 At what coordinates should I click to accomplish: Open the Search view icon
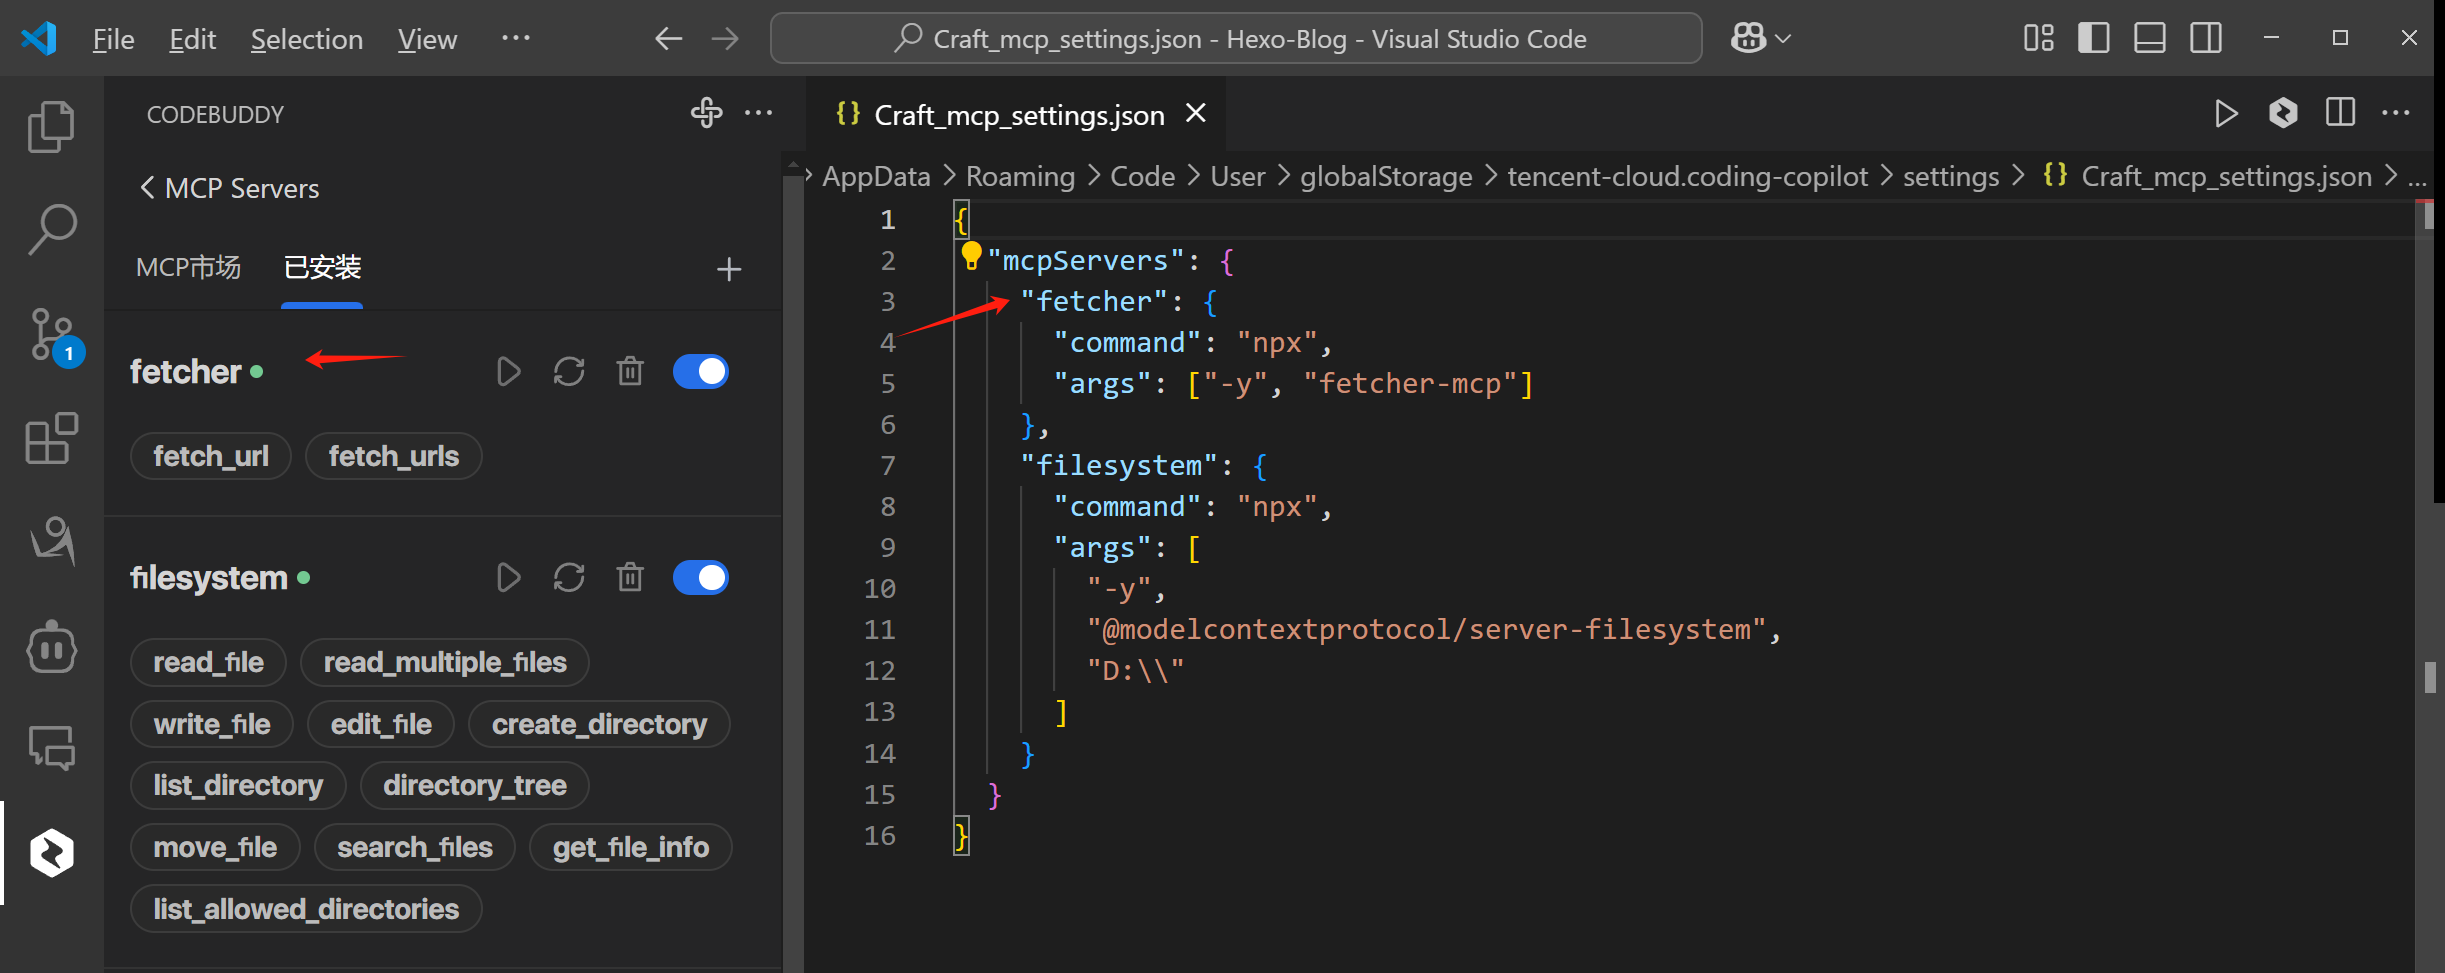pyautogui.click(x=51, y=228)
